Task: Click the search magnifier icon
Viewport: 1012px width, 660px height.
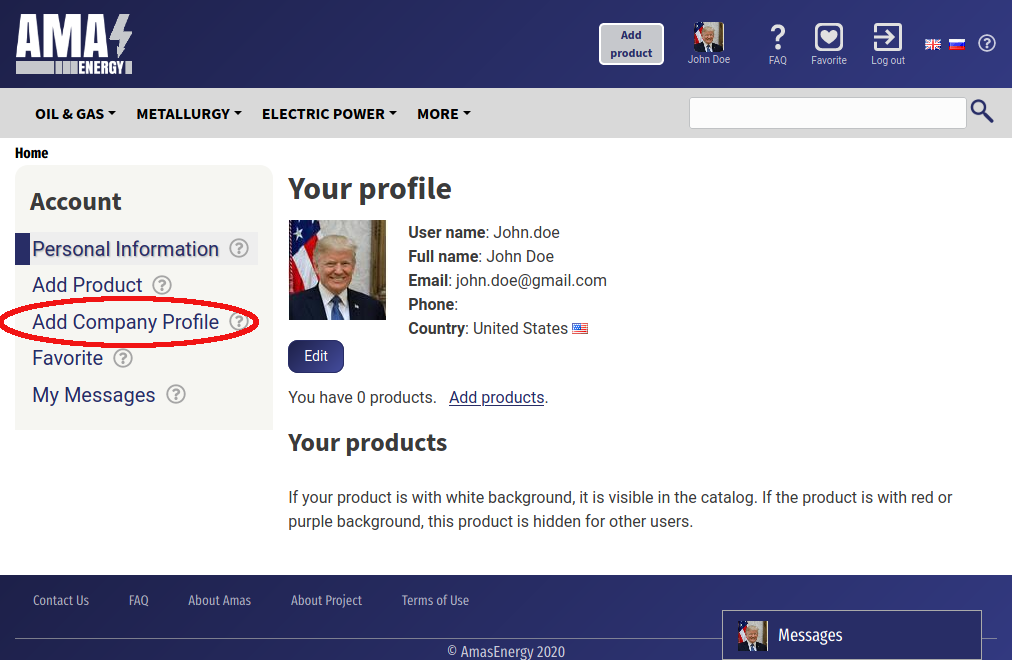Action: tap(982, 112)
